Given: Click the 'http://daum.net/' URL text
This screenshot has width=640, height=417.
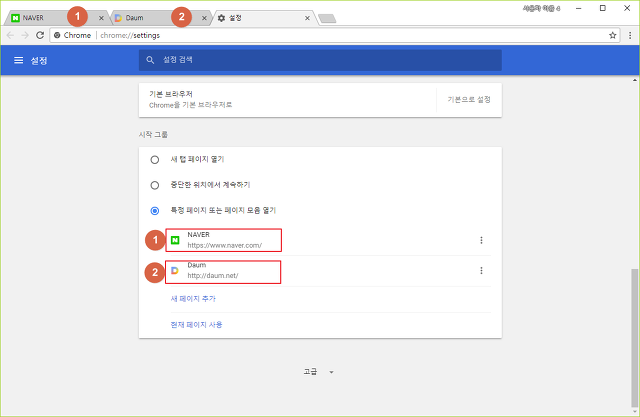Looking at the screenshot, I should [213, 275].
